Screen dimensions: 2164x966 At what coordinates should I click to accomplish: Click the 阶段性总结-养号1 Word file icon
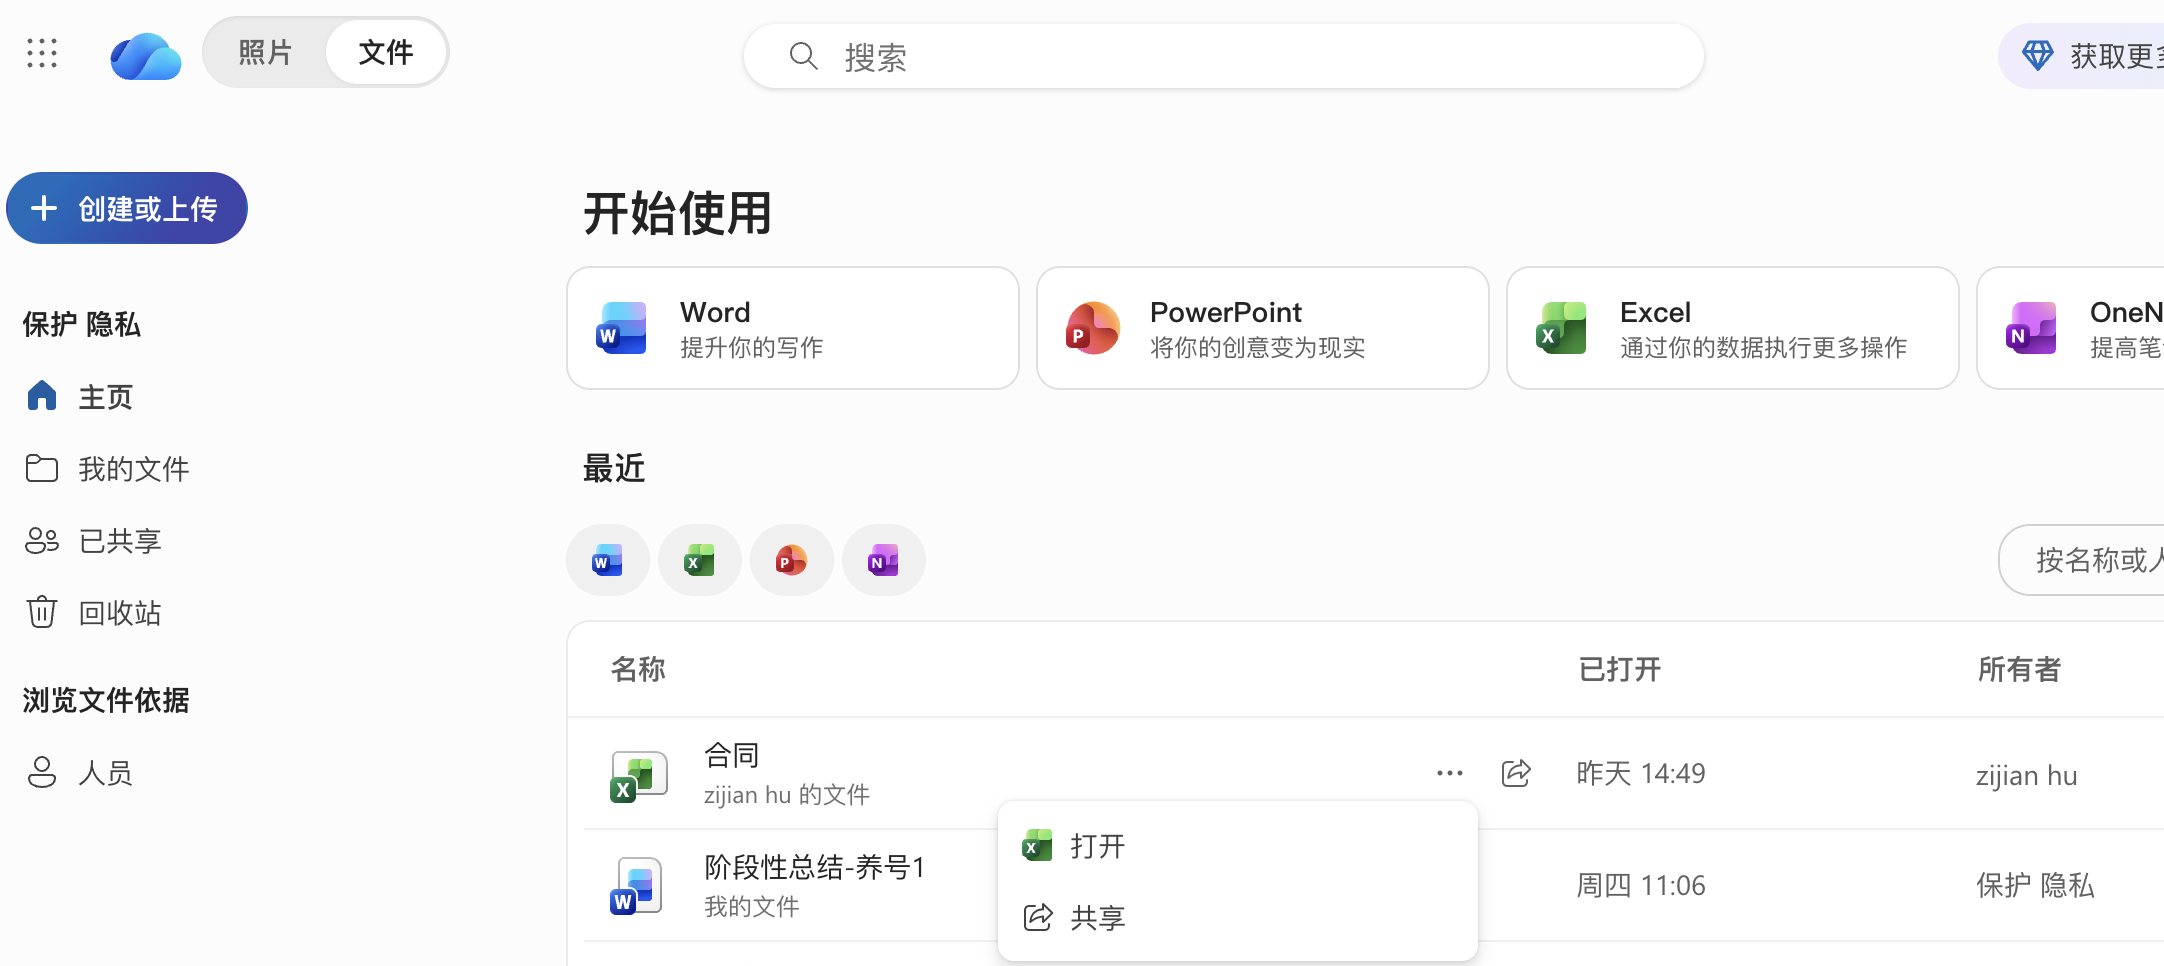tap(638, 888)
